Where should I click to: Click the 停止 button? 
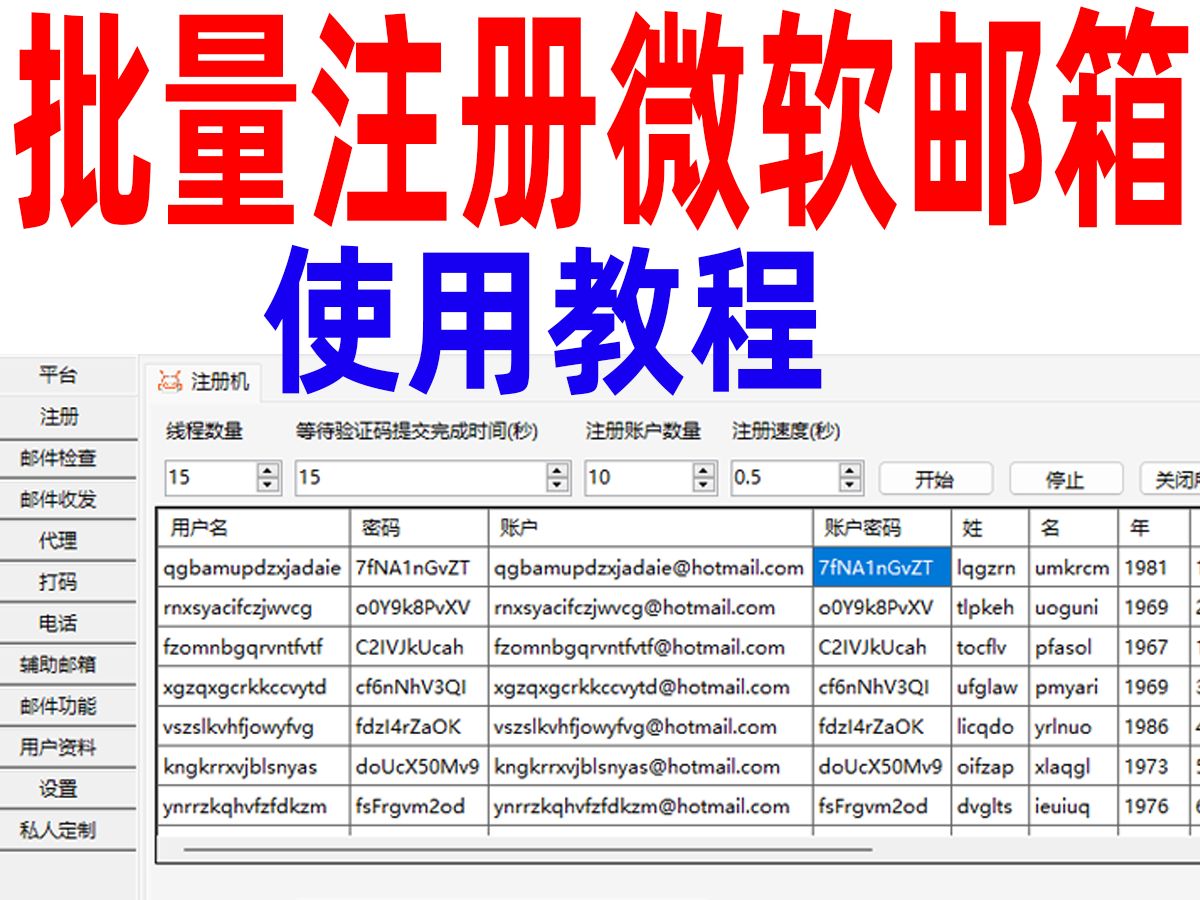pyautogui.click(x=1065, y=479)
